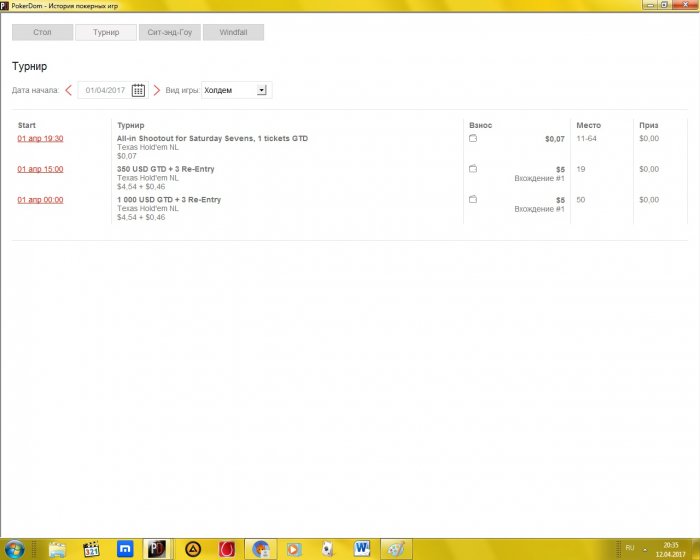
Task: Open ticket icon for All-in Shootout tournament
Action: [473, 138]
